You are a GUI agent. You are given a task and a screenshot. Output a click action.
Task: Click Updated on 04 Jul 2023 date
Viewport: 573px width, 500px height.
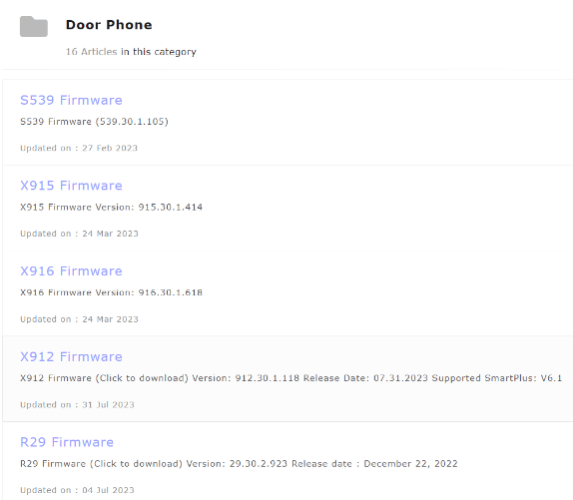coord(77,490)
